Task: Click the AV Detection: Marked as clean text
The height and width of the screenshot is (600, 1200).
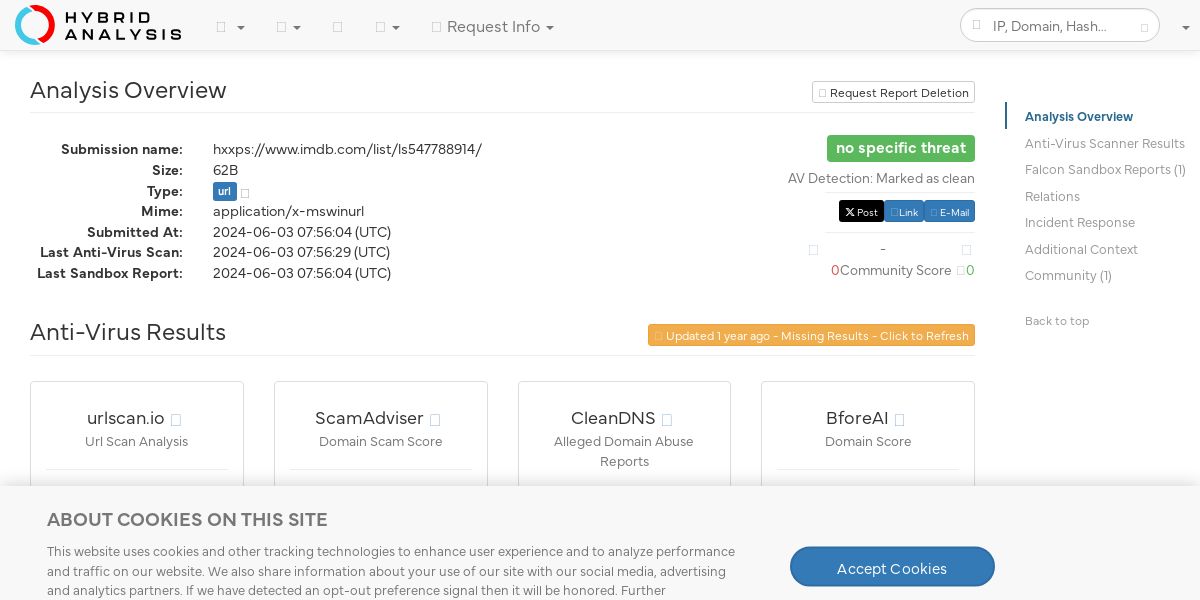Action: pyautogui.click(x=881, y=179)
